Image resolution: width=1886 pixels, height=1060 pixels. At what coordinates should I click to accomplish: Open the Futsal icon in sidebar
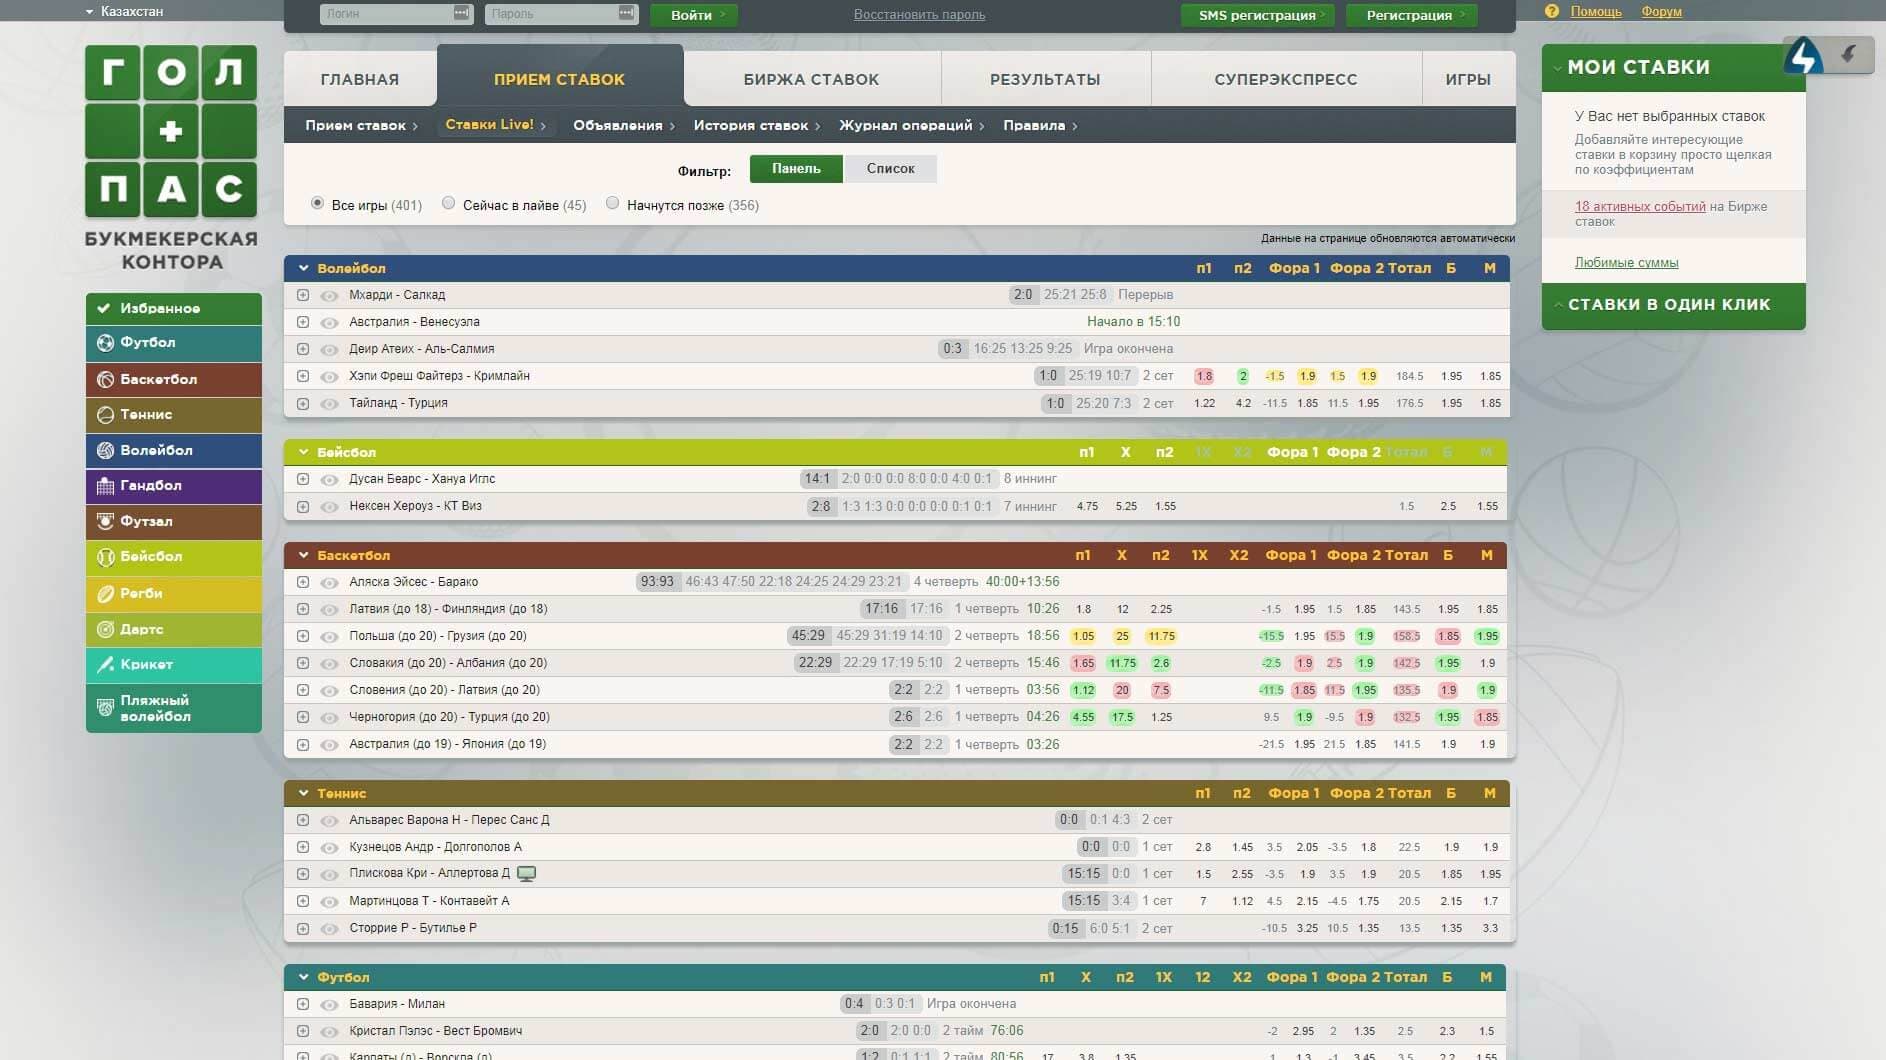point(105,521)
